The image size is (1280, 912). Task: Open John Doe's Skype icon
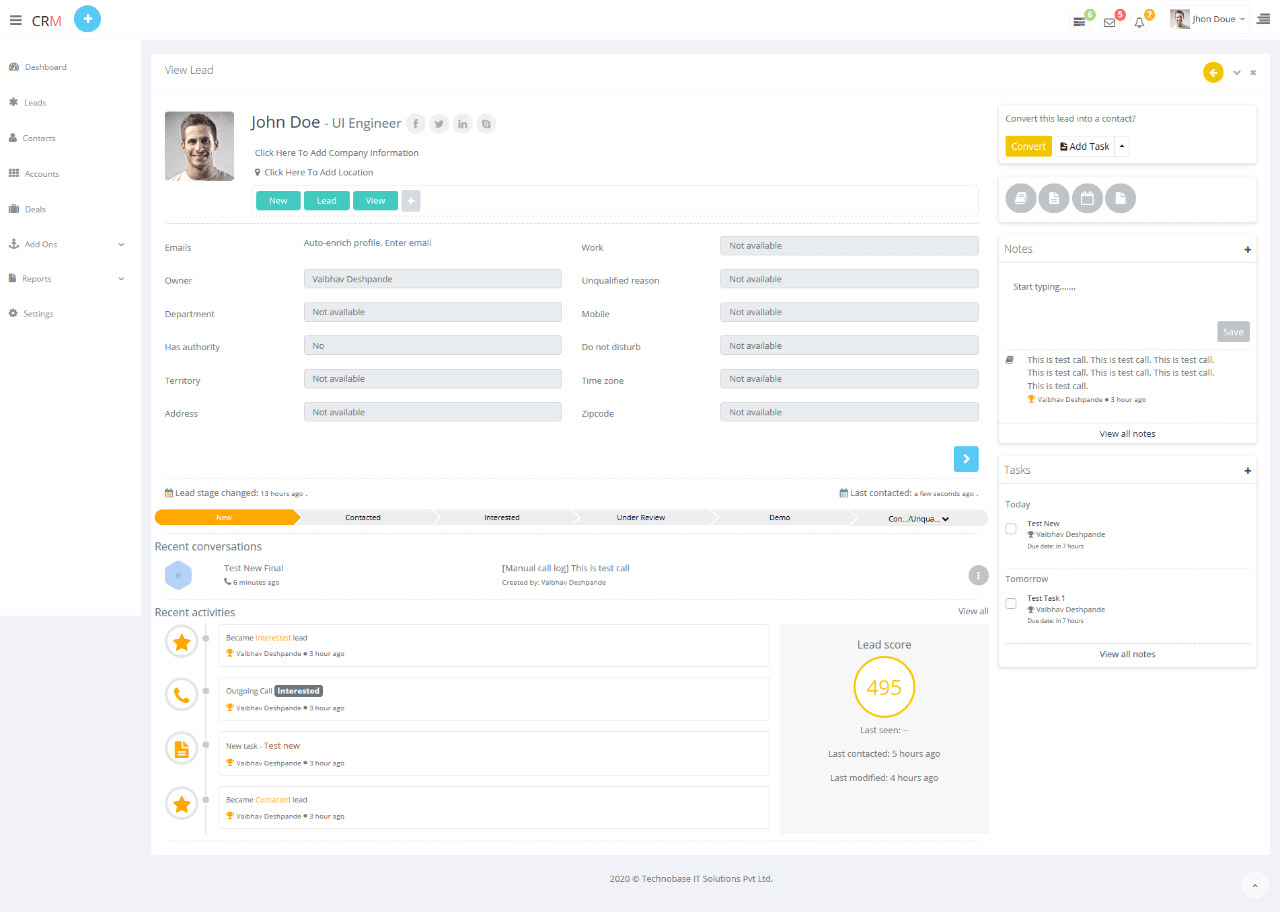click(486, 124)
